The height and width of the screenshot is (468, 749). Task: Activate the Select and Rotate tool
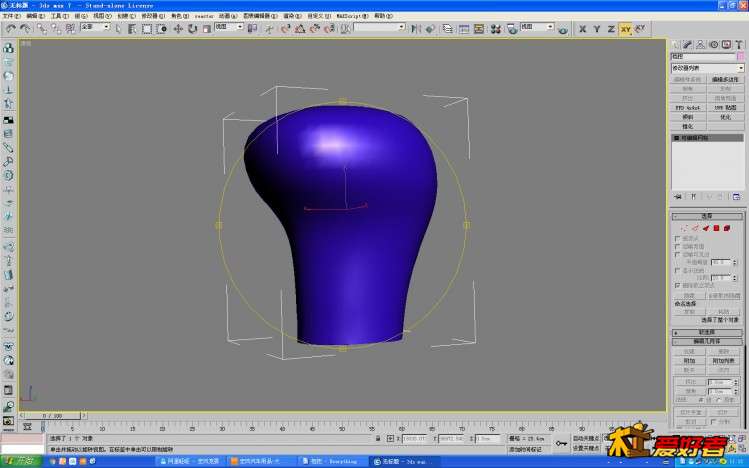pos(192,29)
